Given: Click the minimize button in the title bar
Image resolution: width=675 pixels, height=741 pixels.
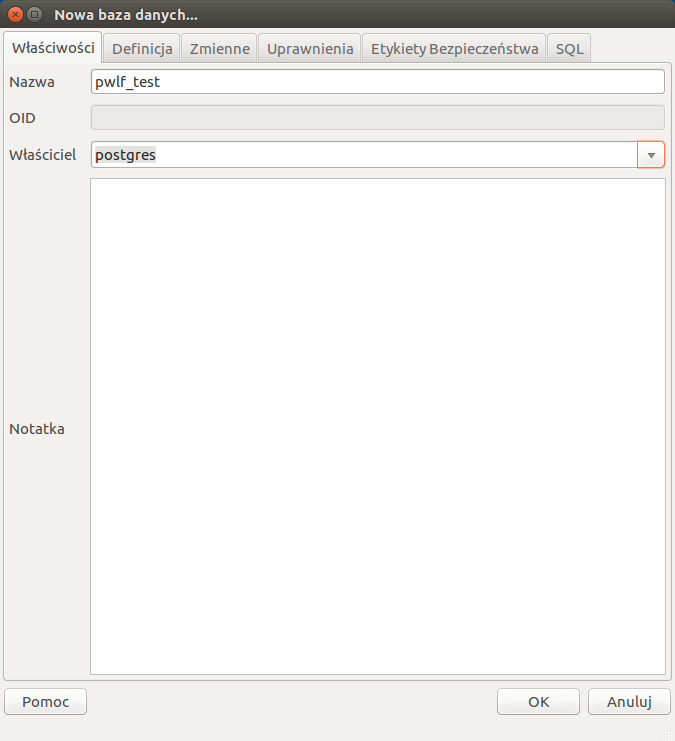Looking at the screenshot, I should click(35, 15).
